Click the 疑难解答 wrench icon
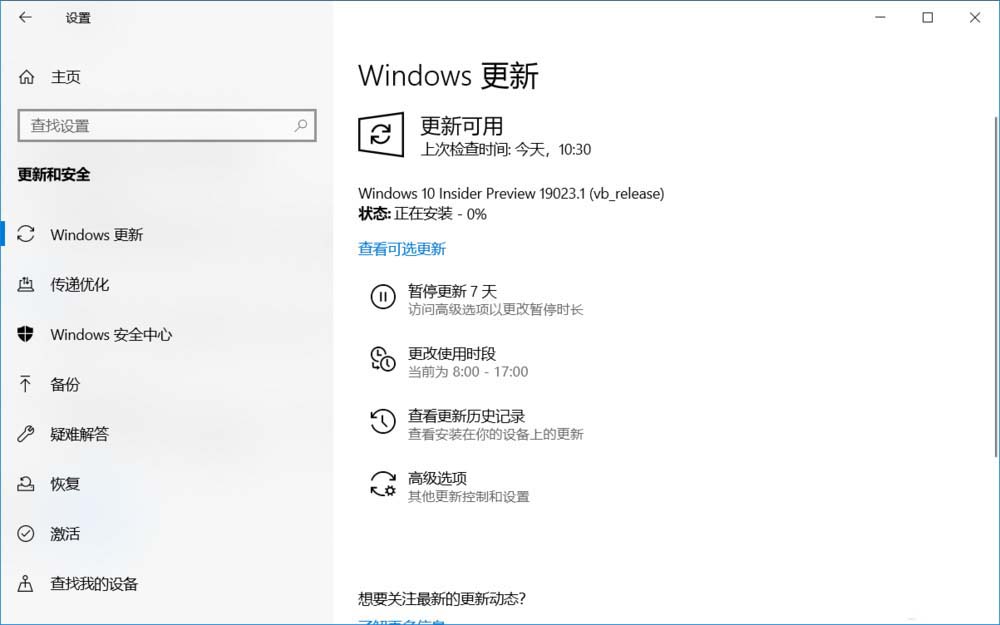 [26, 434]
